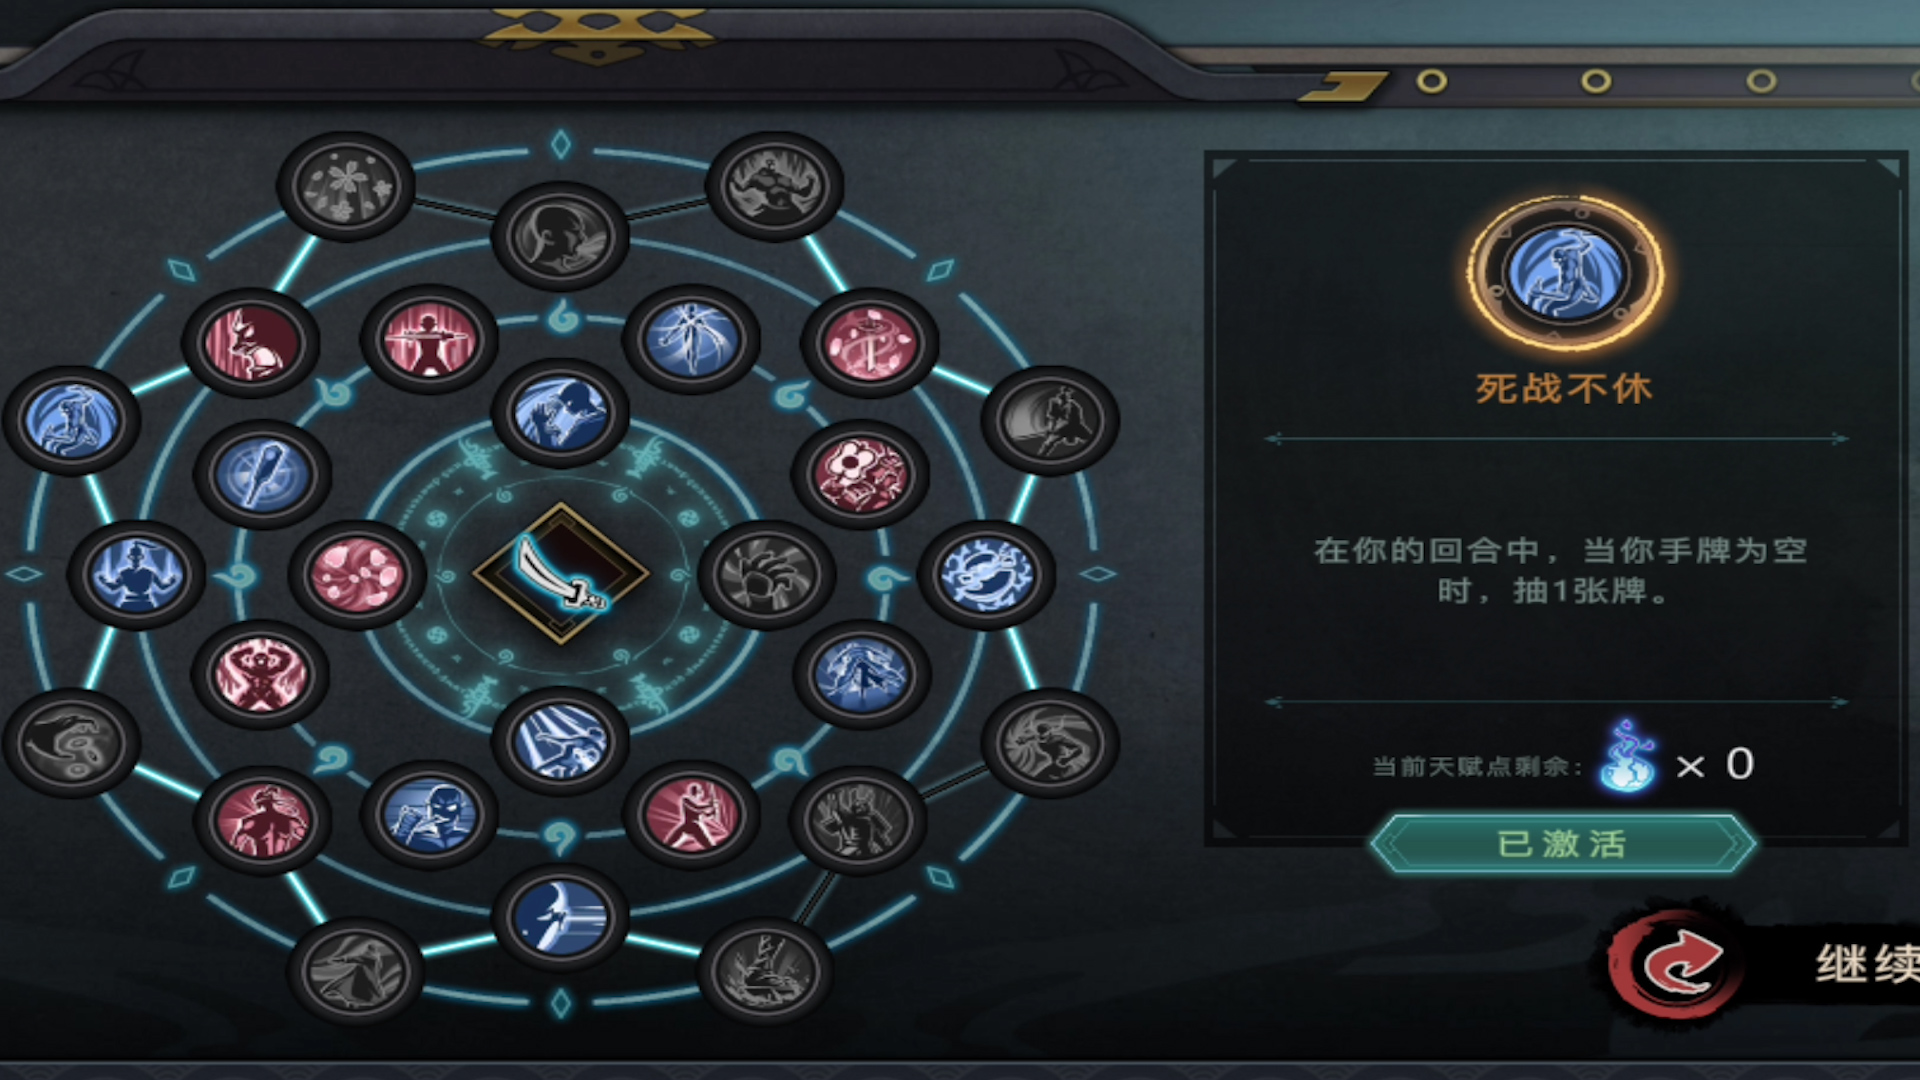Select the blue crescent slash talent node

click(560, 917)
